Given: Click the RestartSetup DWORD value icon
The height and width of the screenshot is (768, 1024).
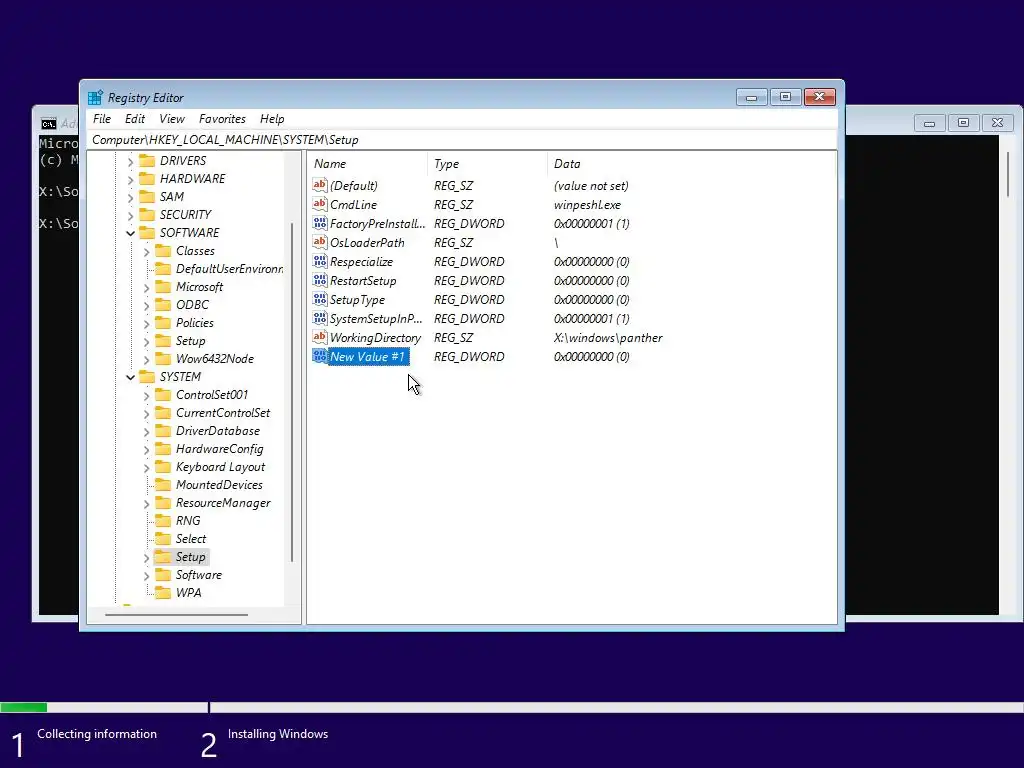Looking at the screenshot, I should click(319, 280).
